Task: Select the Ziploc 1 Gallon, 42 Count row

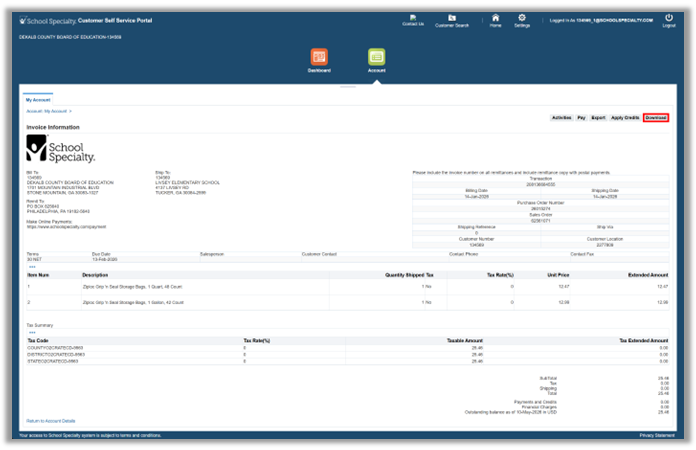Action: tap(348, 302)
